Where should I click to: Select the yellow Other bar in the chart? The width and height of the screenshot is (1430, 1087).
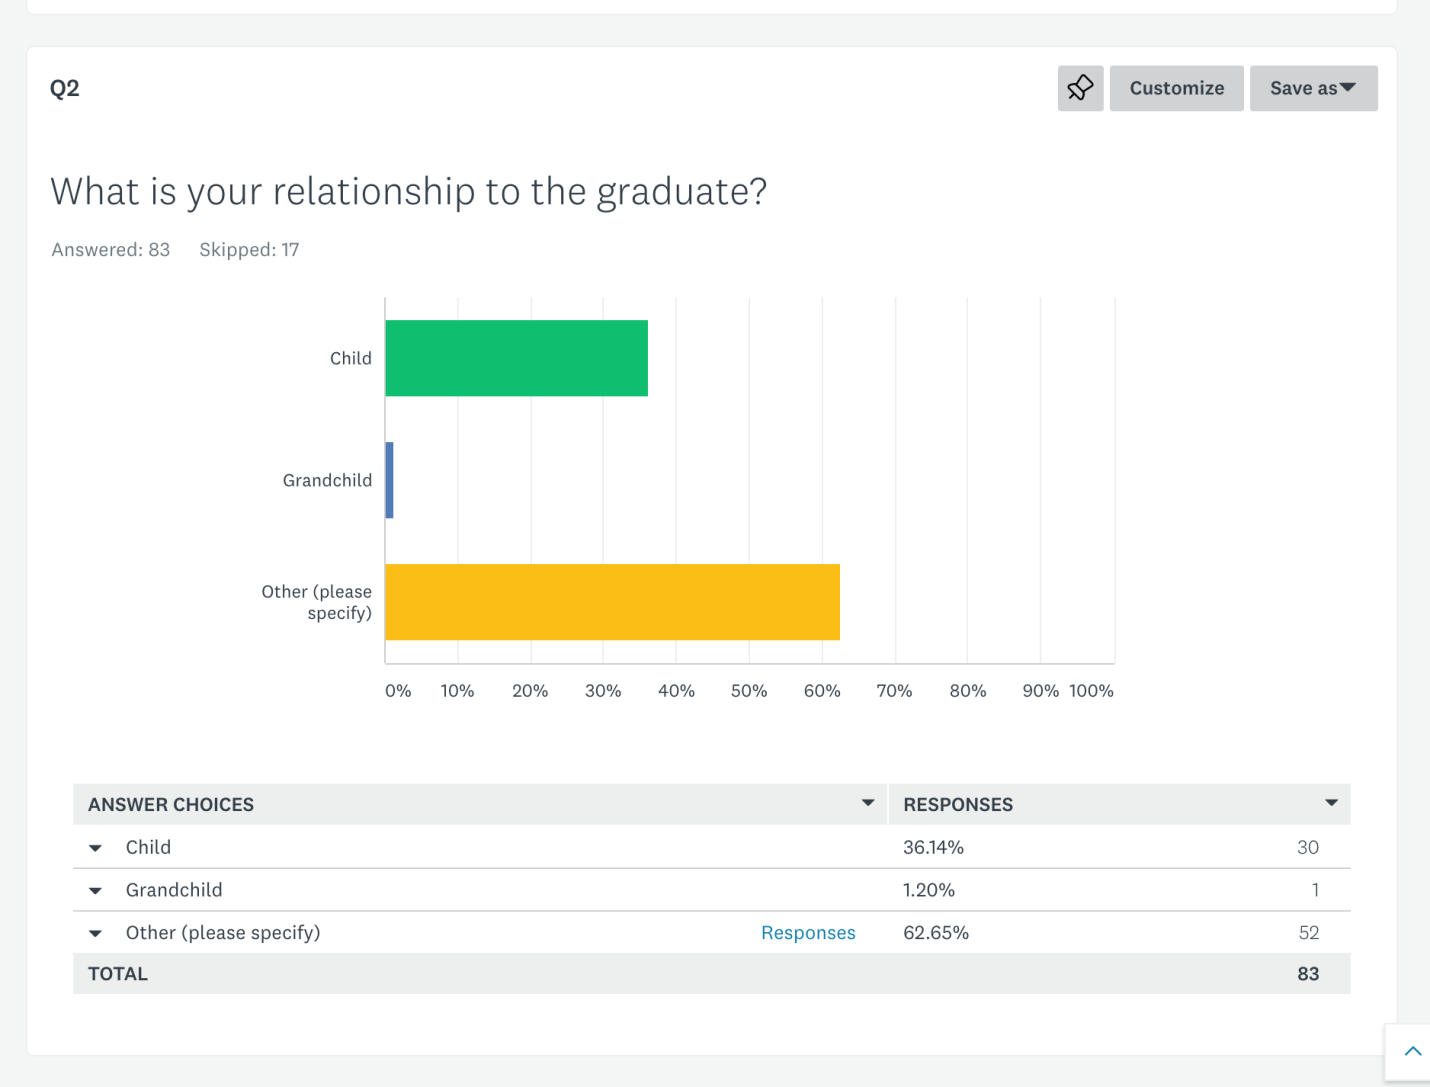[612, 602]
